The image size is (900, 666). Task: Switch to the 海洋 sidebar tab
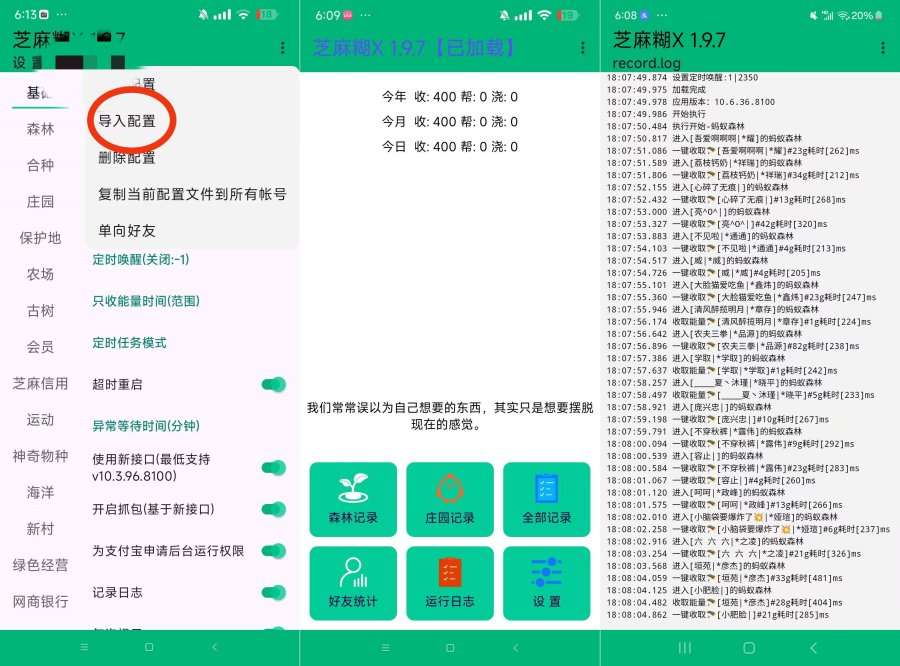[40, 493]
